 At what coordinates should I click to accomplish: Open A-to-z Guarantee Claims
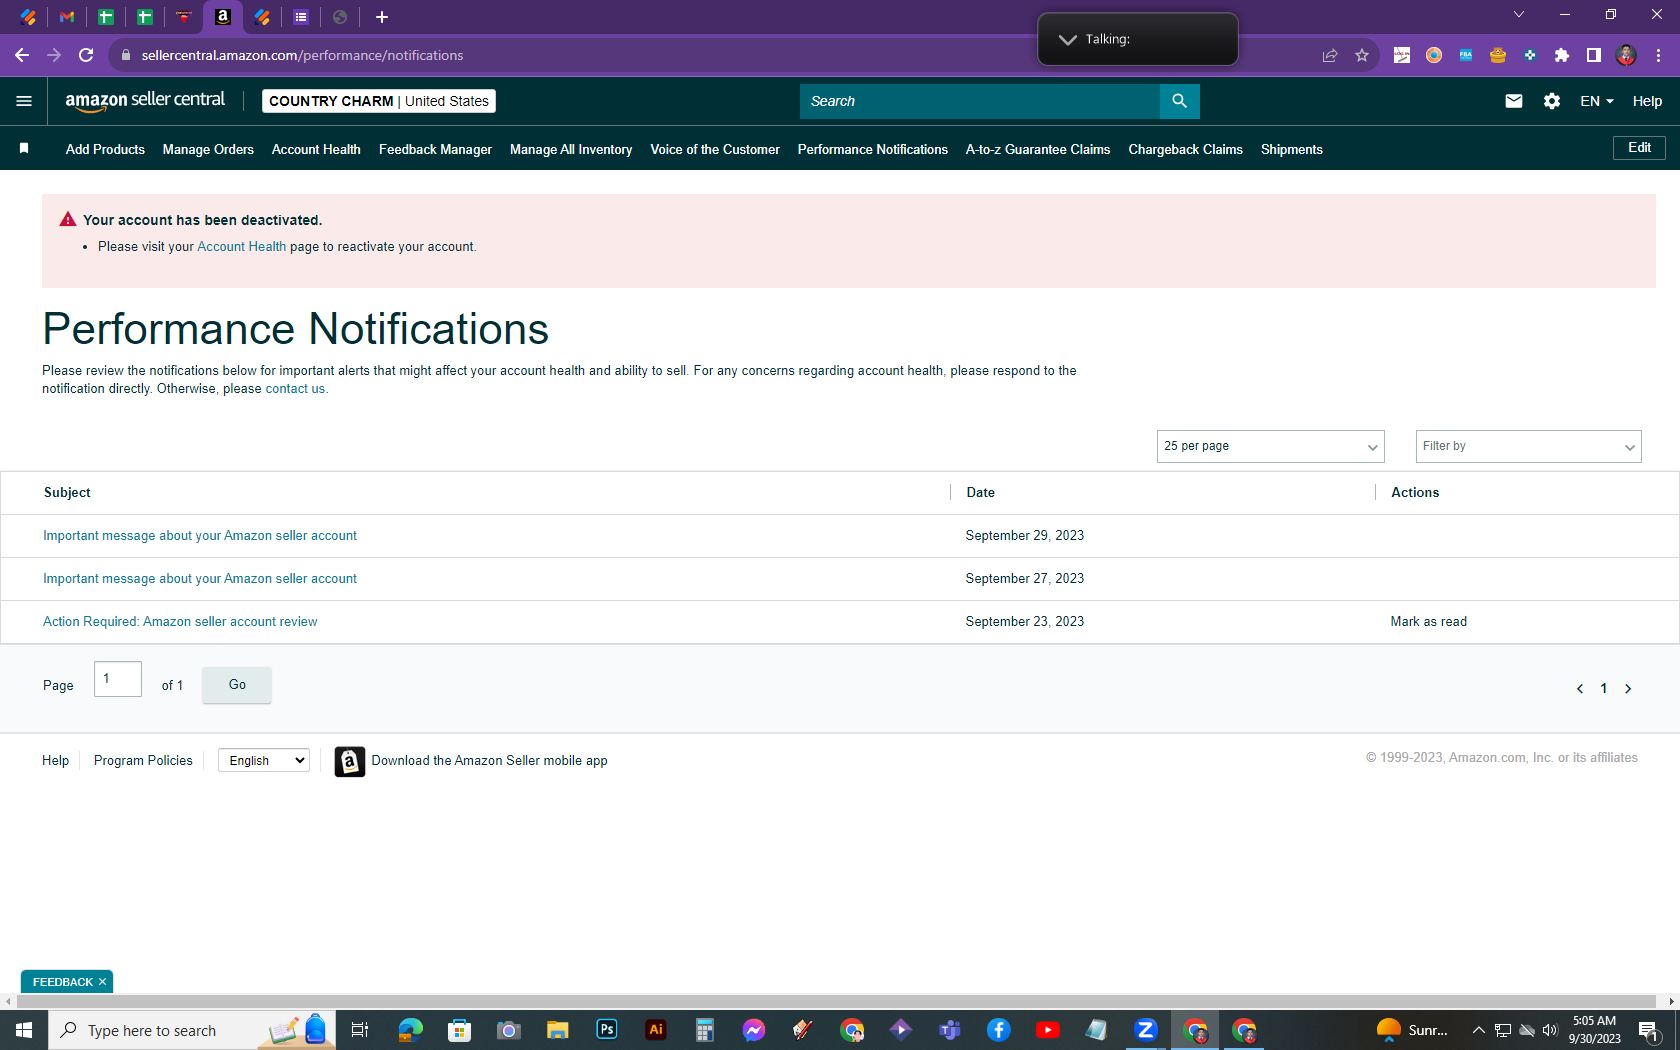click(1038, 149)
